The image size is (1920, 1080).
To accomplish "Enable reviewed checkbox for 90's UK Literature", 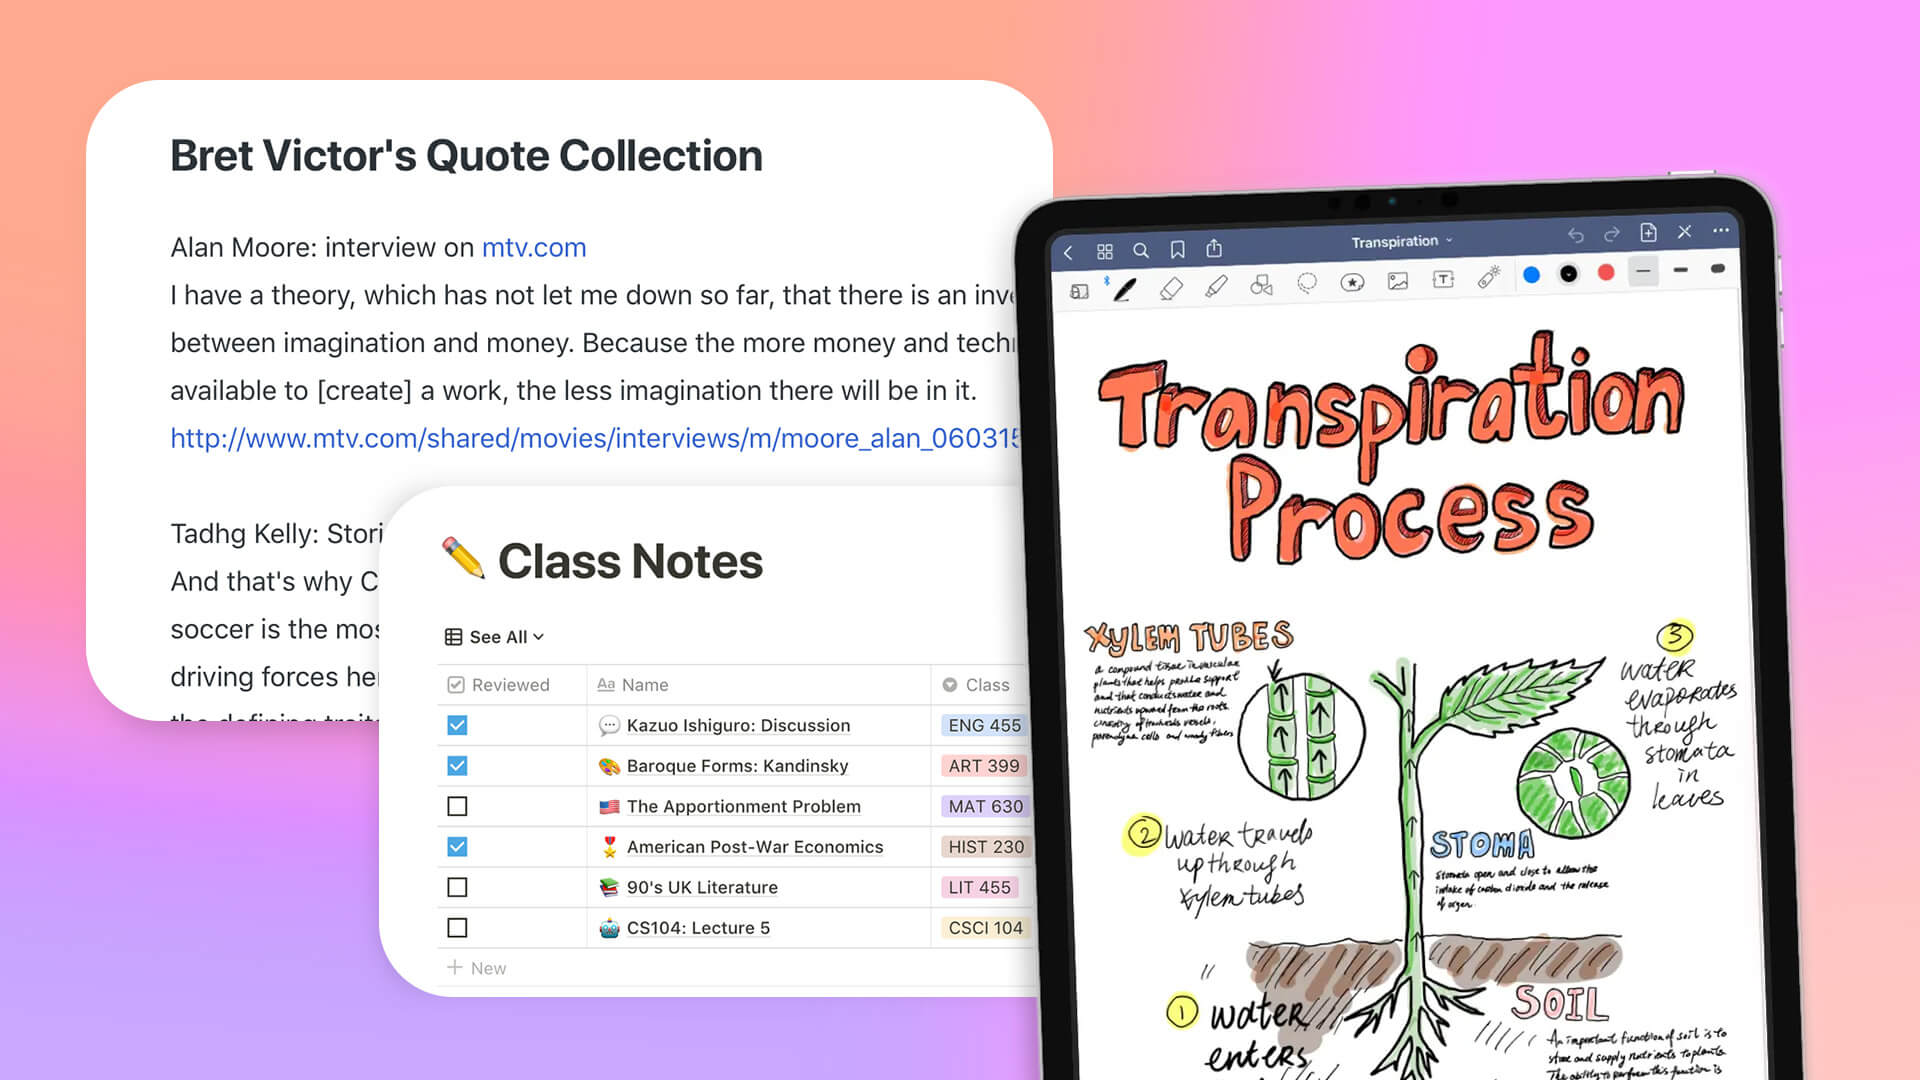I will coord(460,887).
